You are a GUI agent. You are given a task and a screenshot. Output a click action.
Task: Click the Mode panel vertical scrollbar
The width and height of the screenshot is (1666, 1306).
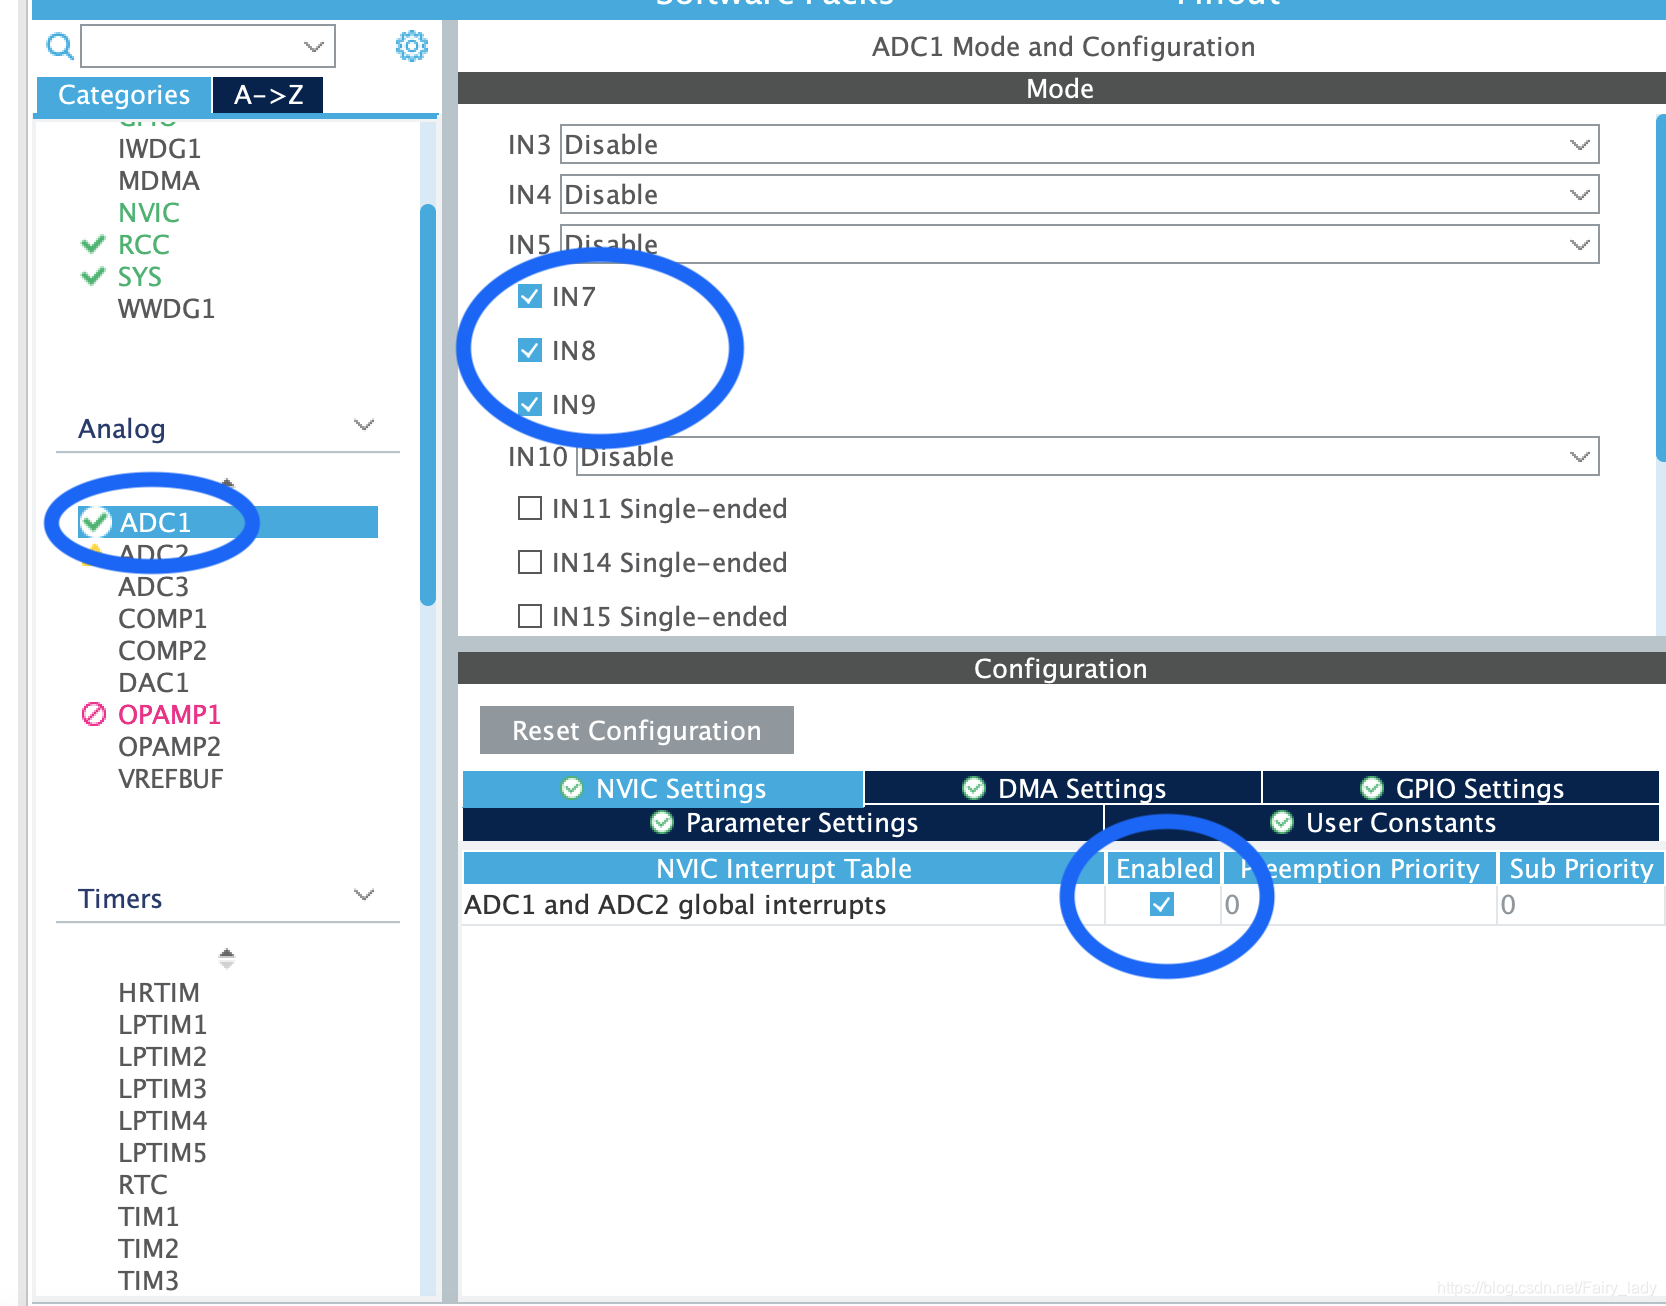click(x=1661, y=287)
